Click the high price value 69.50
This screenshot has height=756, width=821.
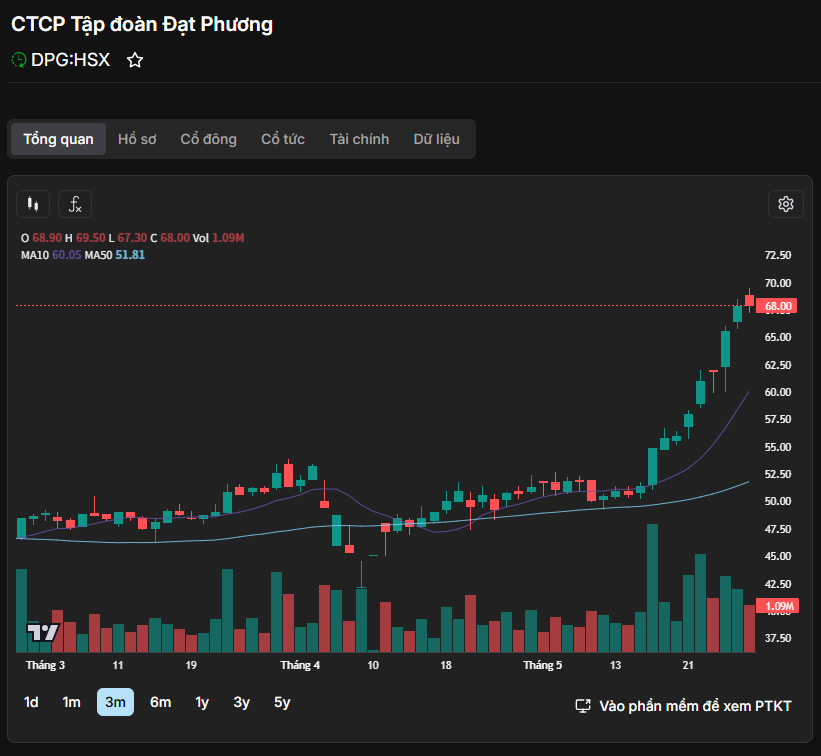pos(91,238)
